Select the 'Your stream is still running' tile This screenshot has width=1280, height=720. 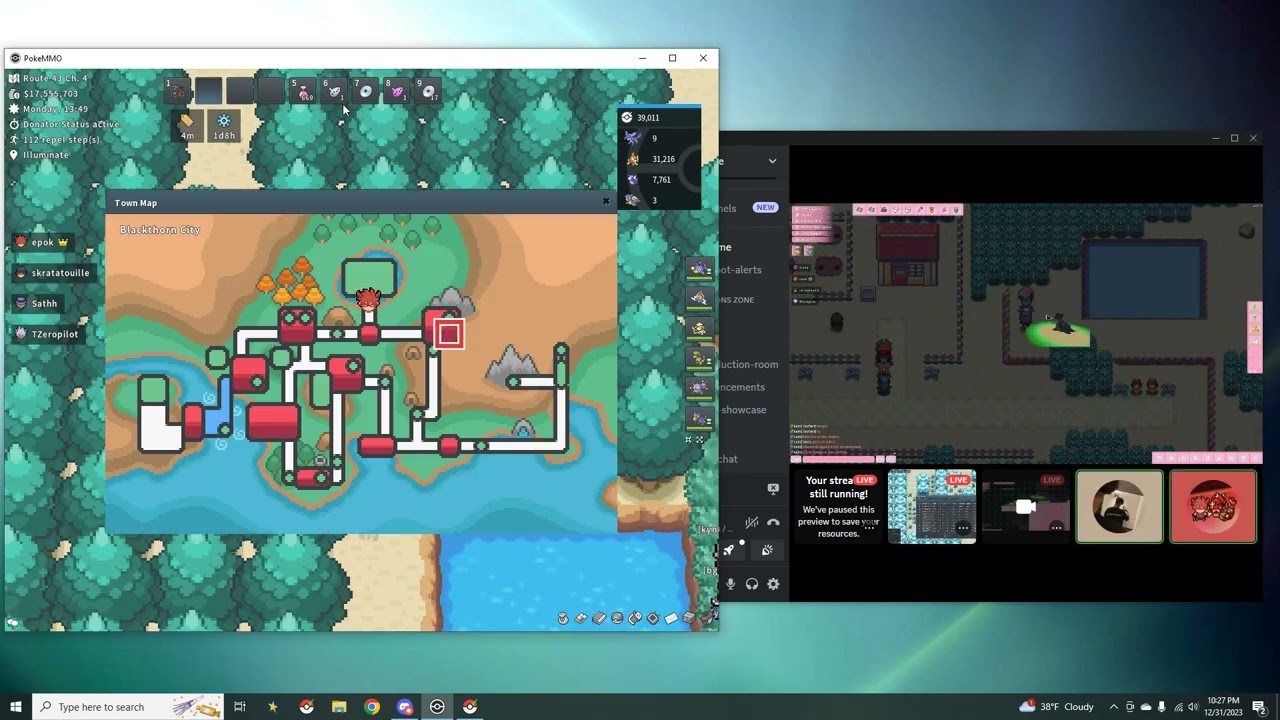(x=838, y=507)
